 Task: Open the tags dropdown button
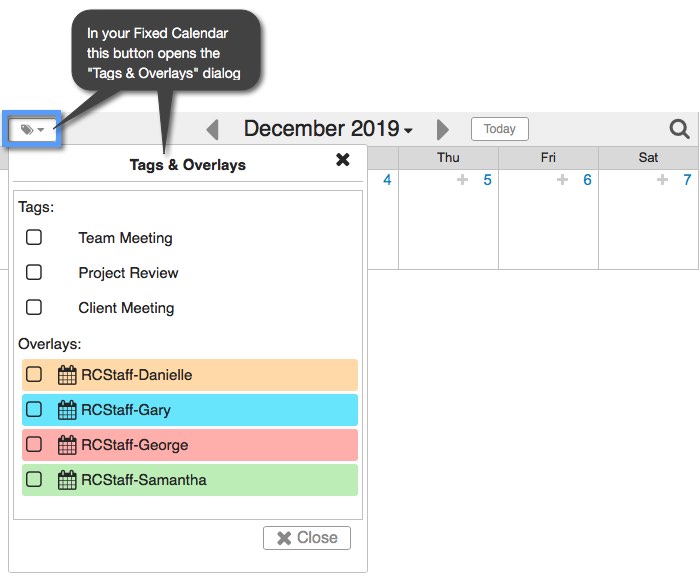pos(32,129)
